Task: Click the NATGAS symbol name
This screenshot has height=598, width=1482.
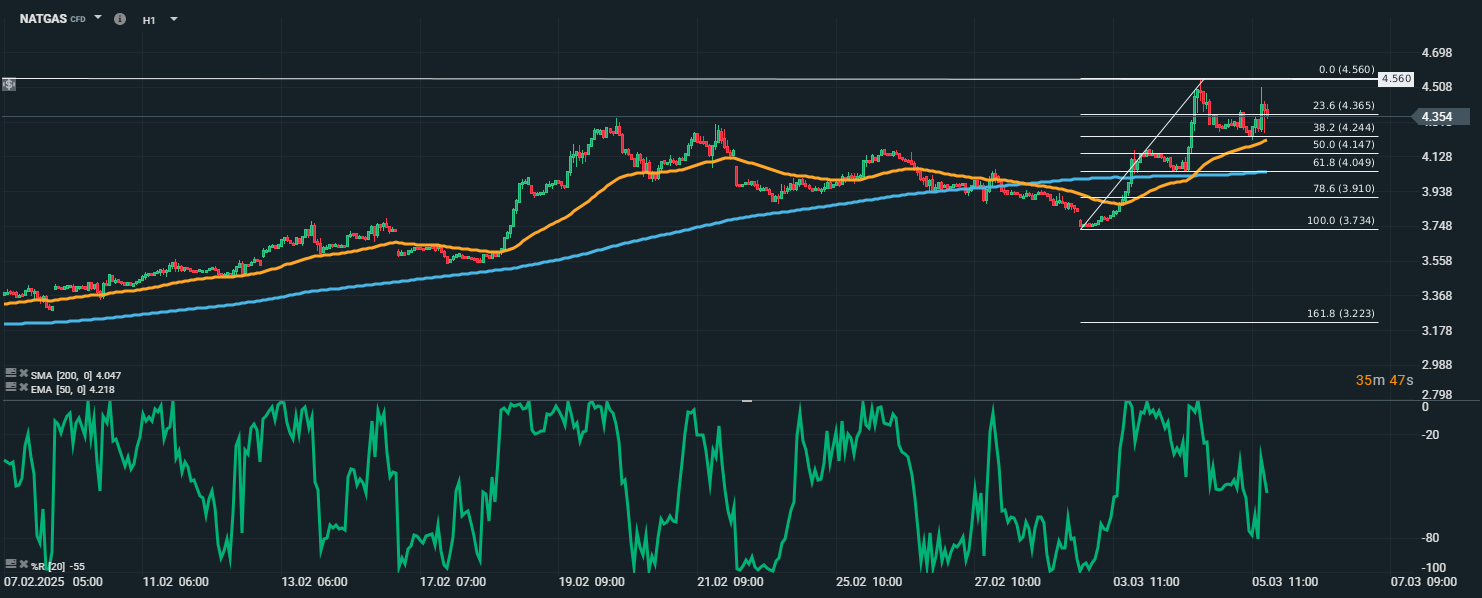Action: pos(42,19)
